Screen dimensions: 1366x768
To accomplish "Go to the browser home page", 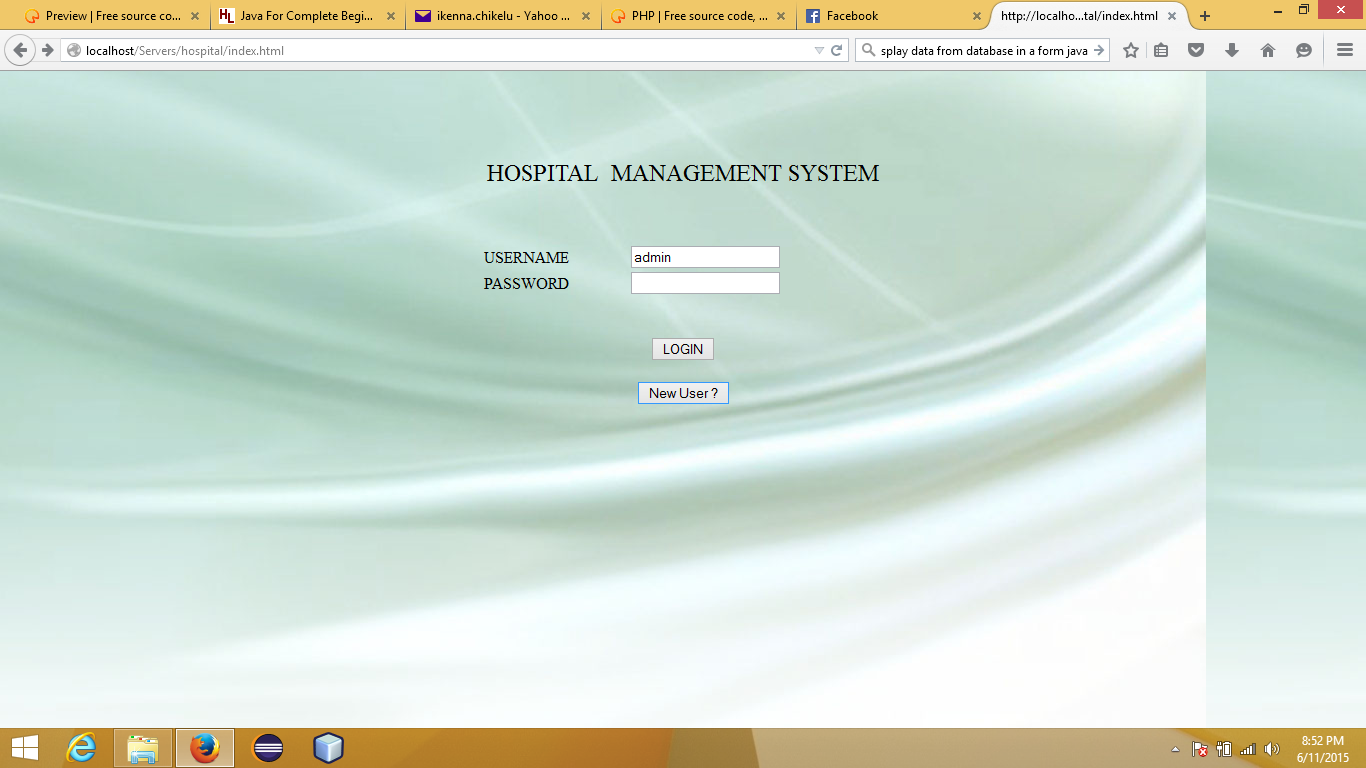I will (x=1266, y=48).
